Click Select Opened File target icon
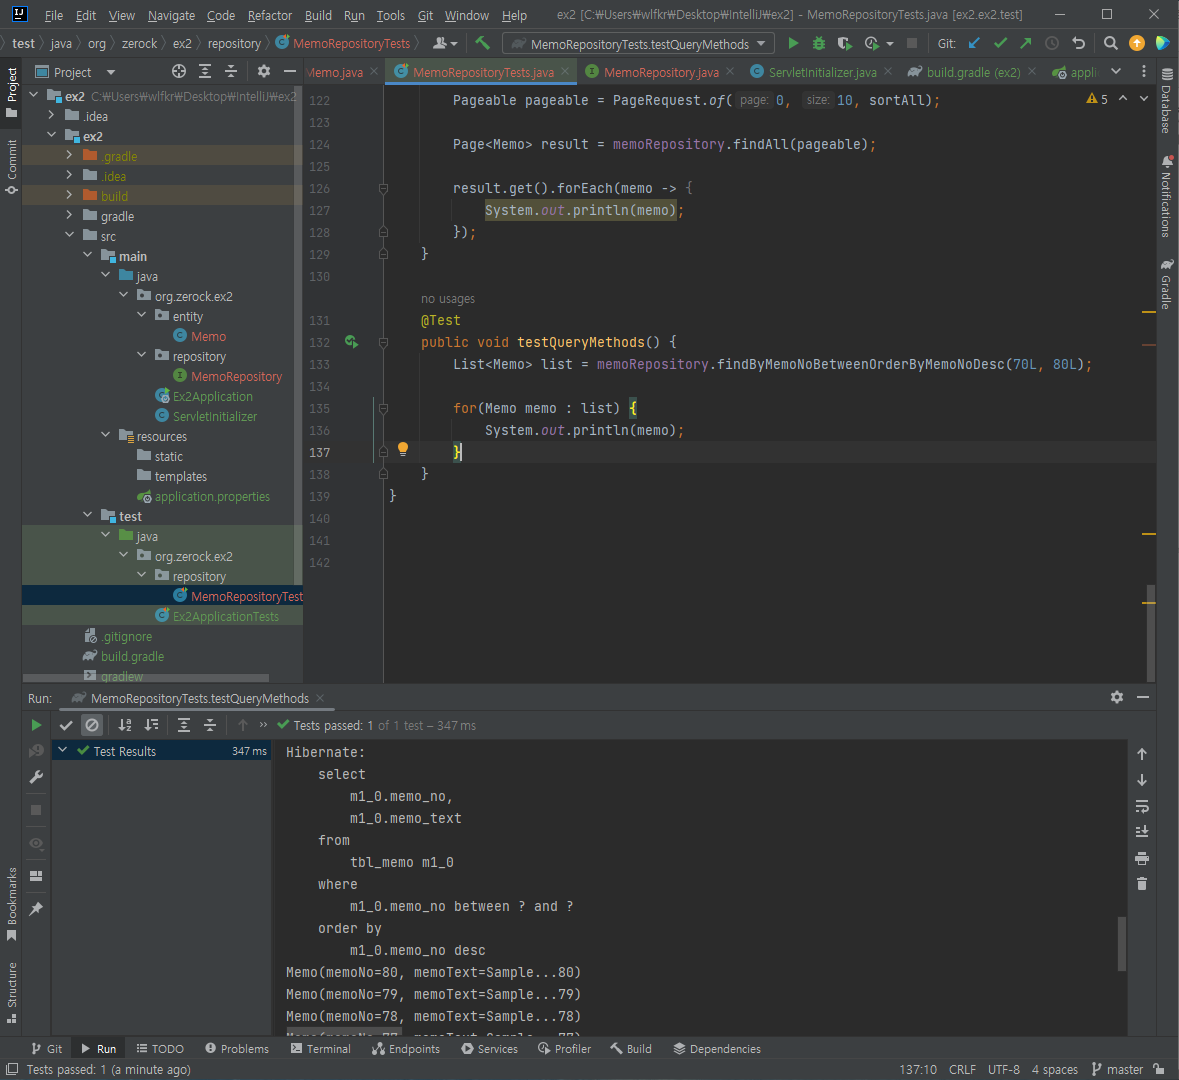Image resolution: width=1179 pixels, height=1080 pixels. [x=178, y=71]
